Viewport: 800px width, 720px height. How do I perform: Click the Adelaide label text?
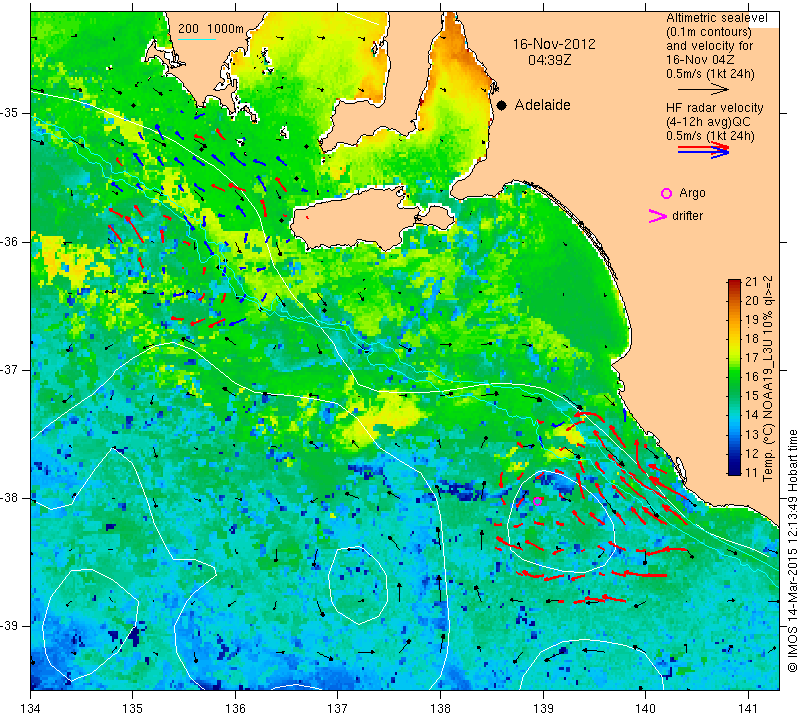[542, 105]
